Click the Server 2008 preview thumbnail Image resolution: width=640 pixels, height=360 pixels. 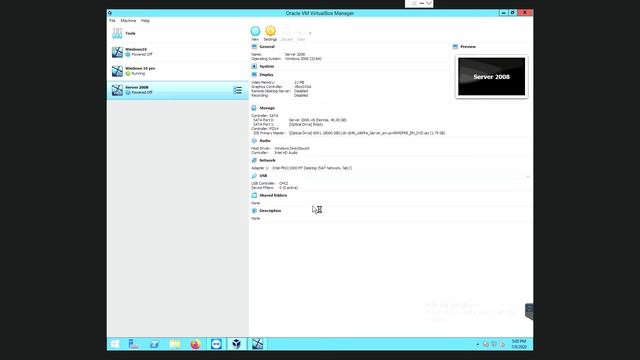(x=491, y=76)
